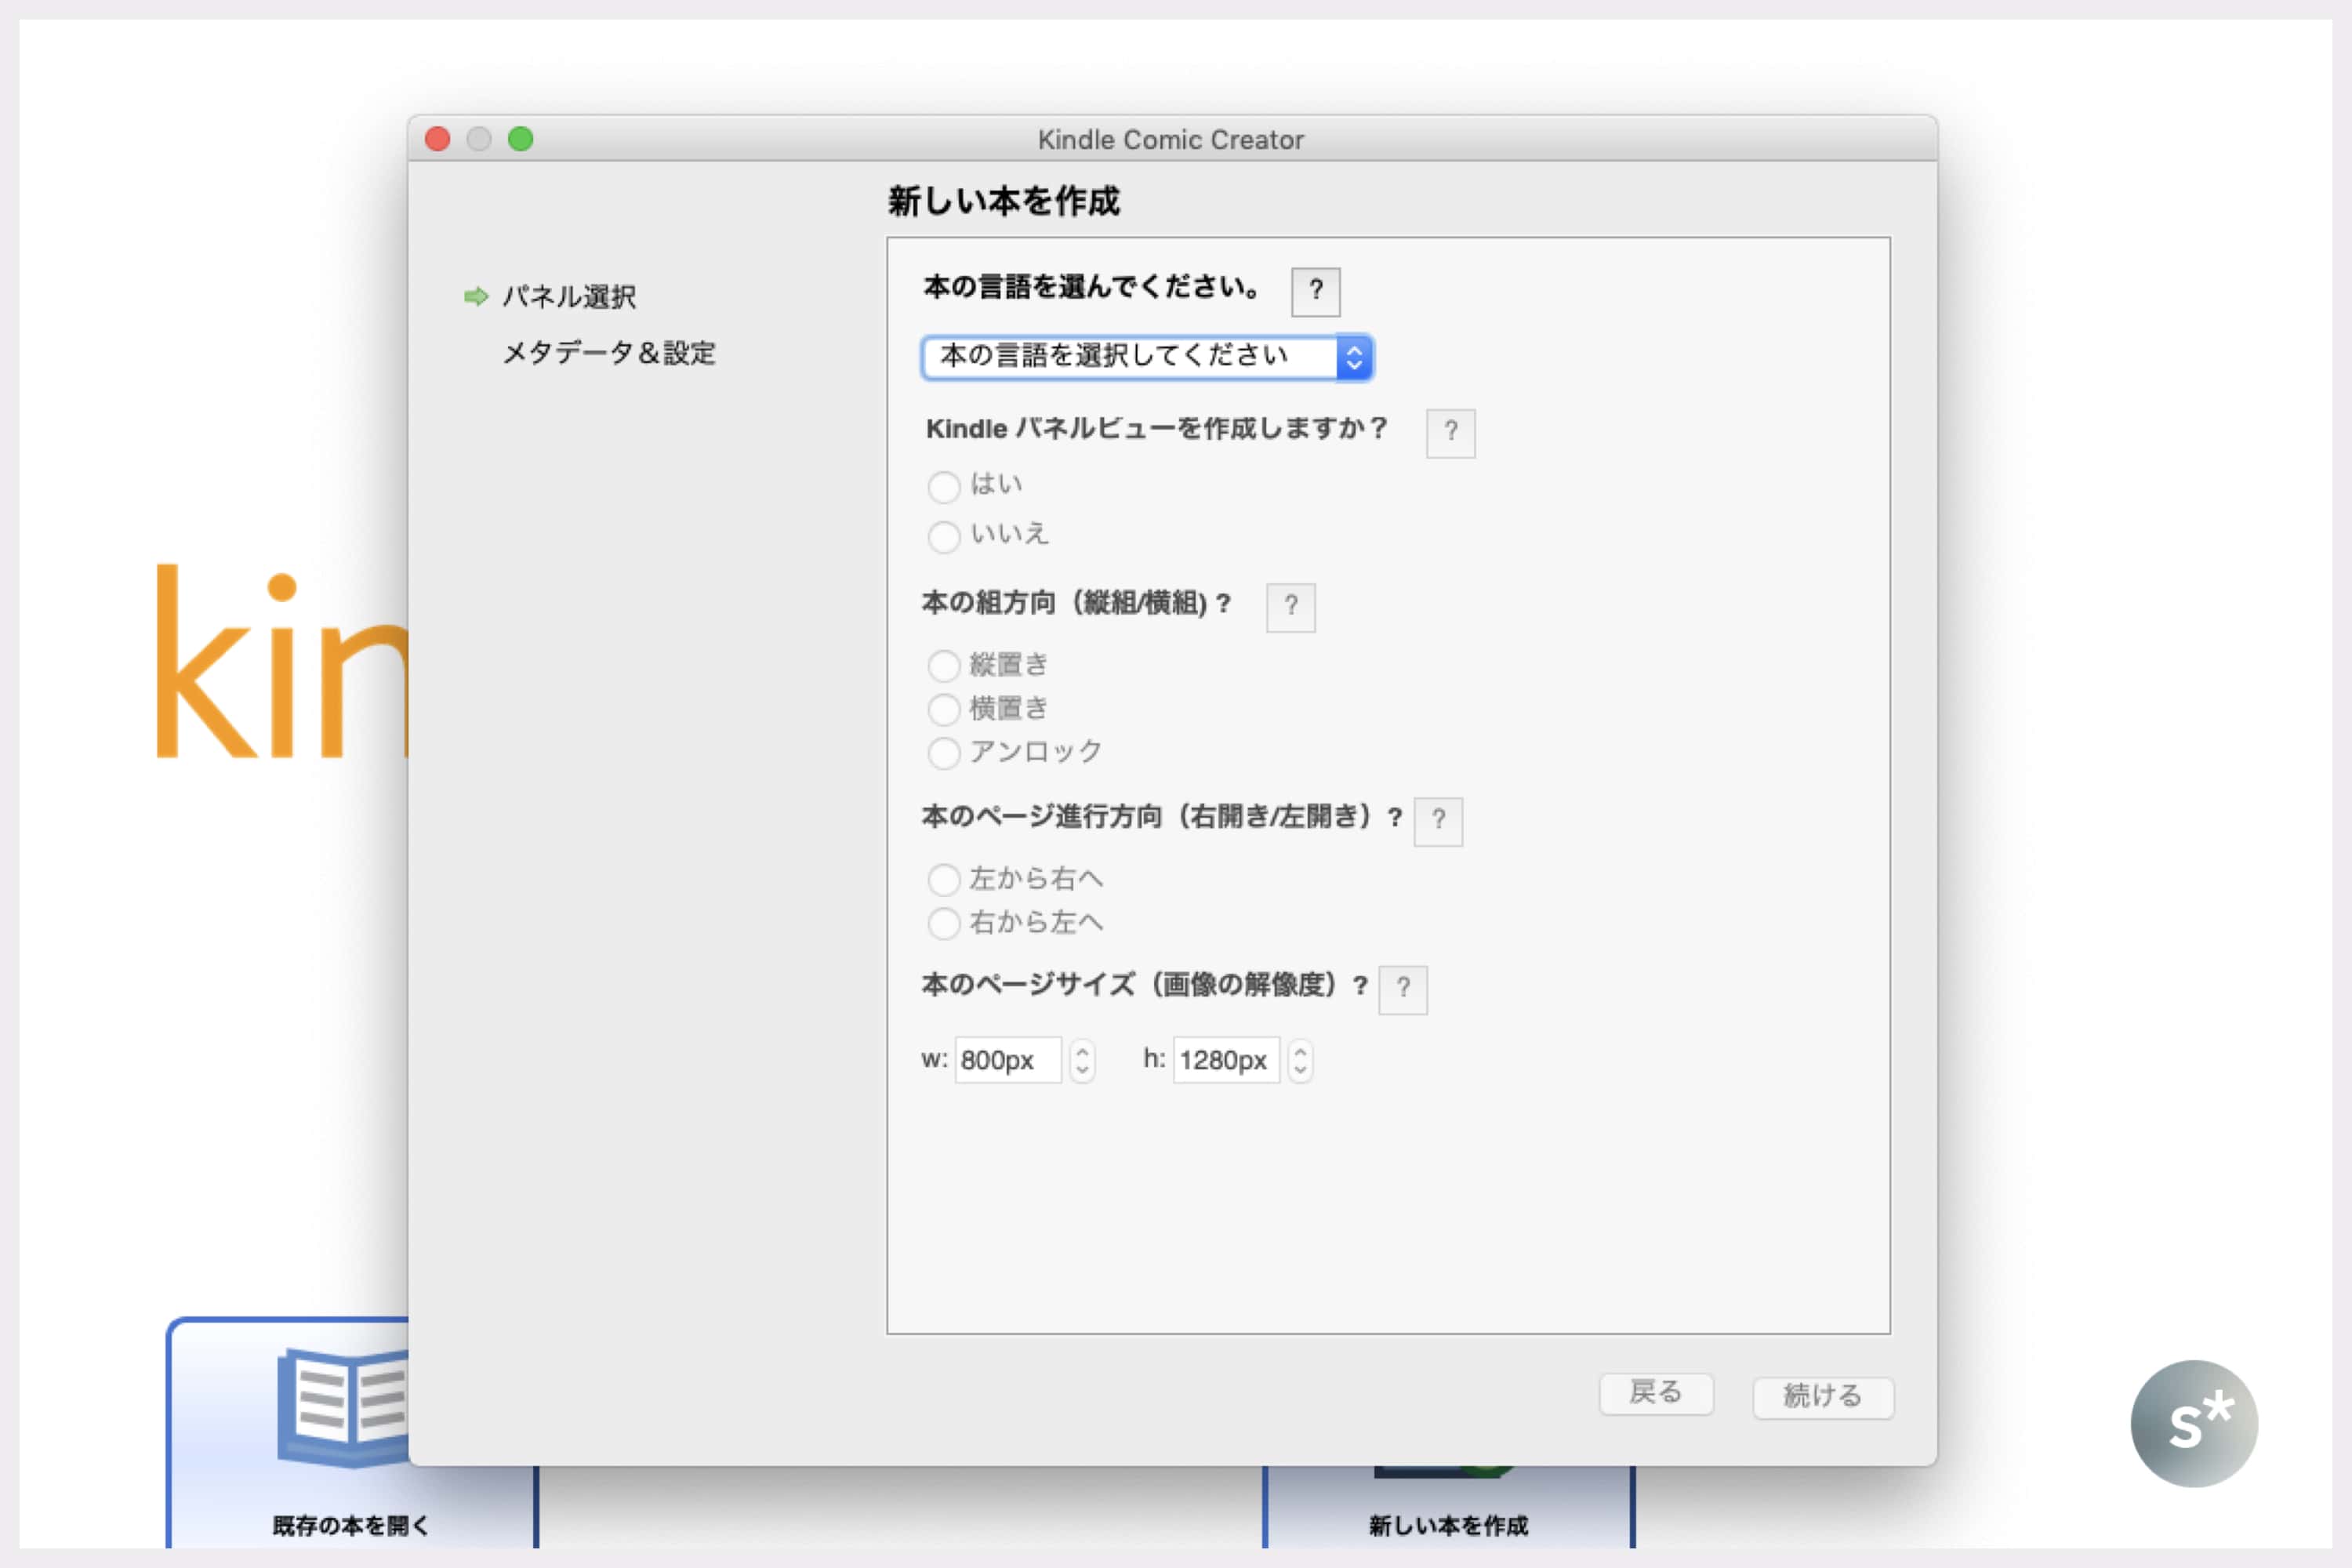Click the height px stepper arrows
The width and height of the screenshot is (2352, 1568).
click(x=1299, y=1060)
